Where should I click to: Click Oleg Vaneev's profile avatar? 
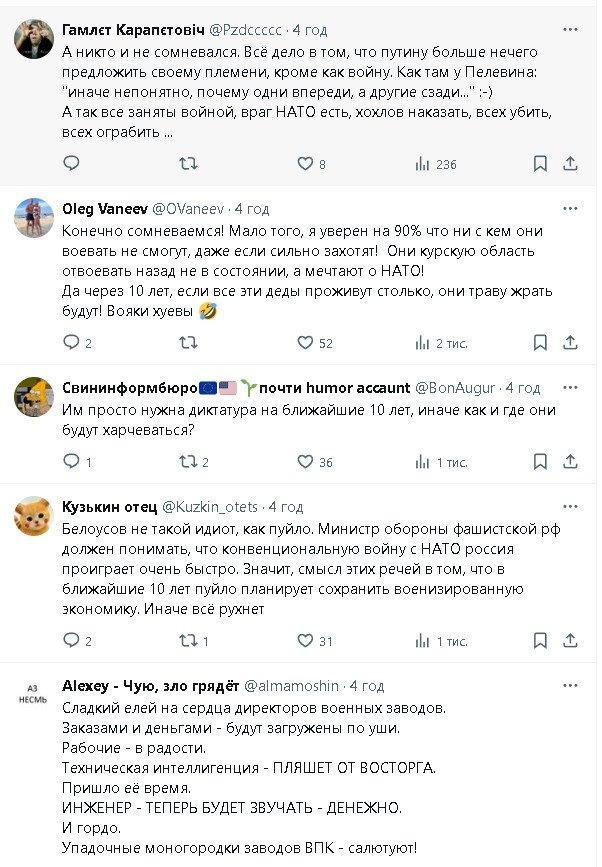(33, 217)
